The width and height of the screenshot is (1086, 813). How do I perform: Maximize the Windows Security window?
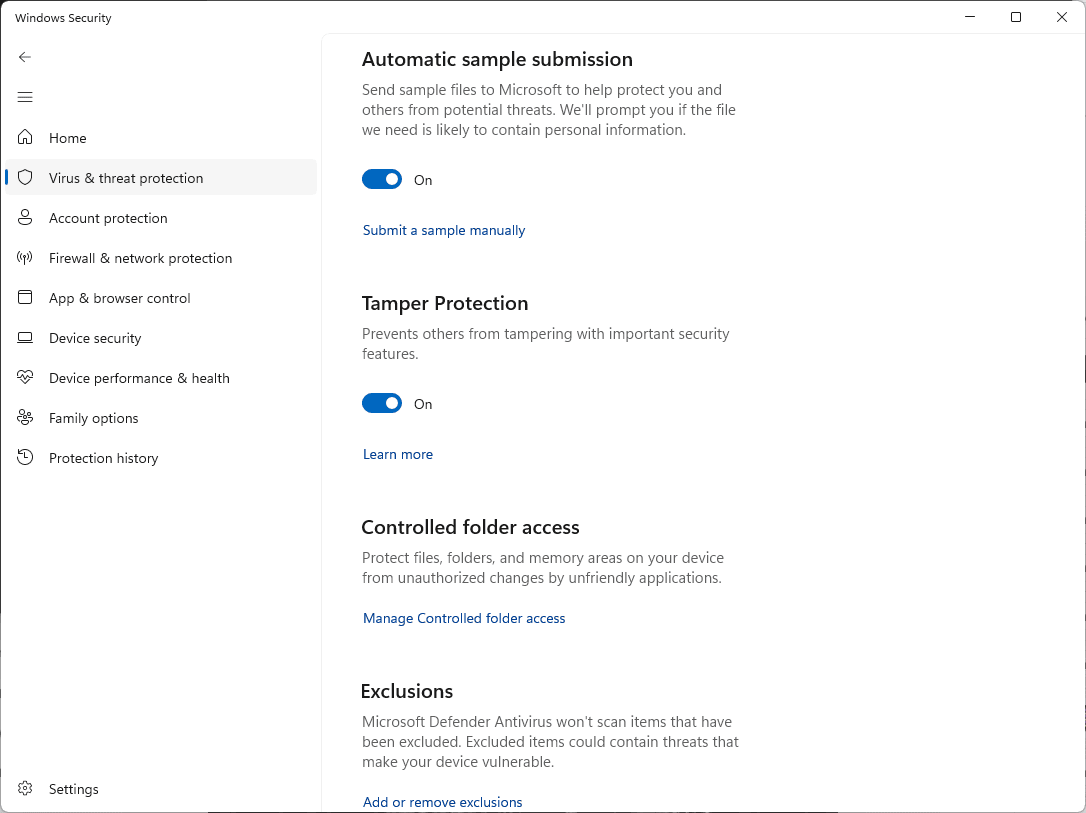[x=1015, y=17]
